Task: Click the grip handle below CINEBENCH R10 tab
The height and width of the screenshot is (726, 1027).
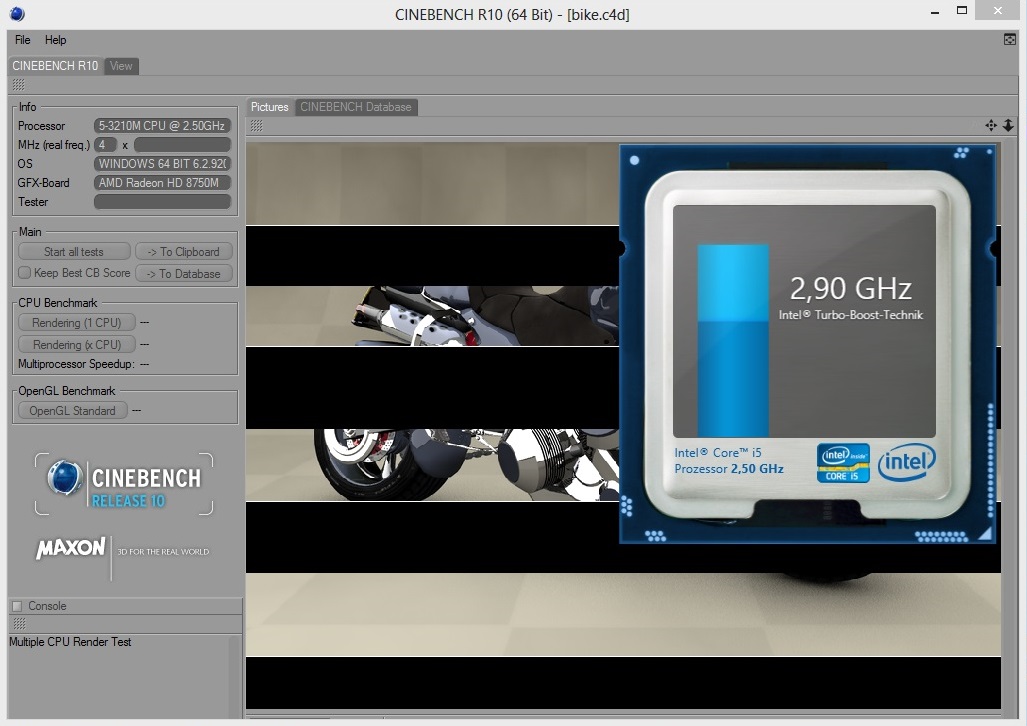Action: pyautogui.click(x=18, y=85)
